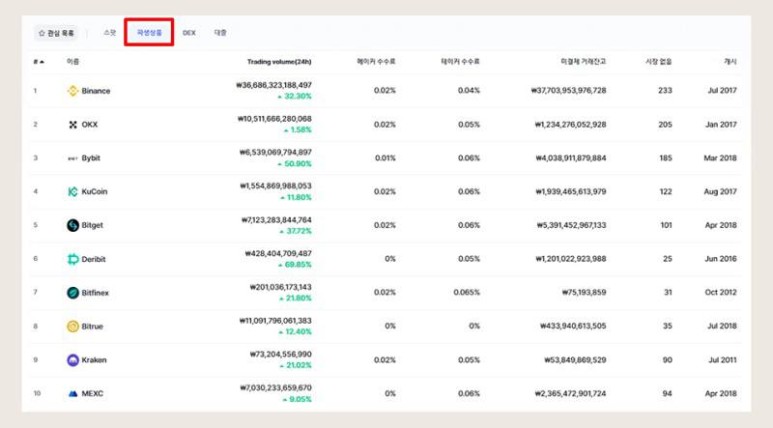Click the Deribit exchange logo icon
This screenshot has width=773, height=428.
click(x=73, y=259)
